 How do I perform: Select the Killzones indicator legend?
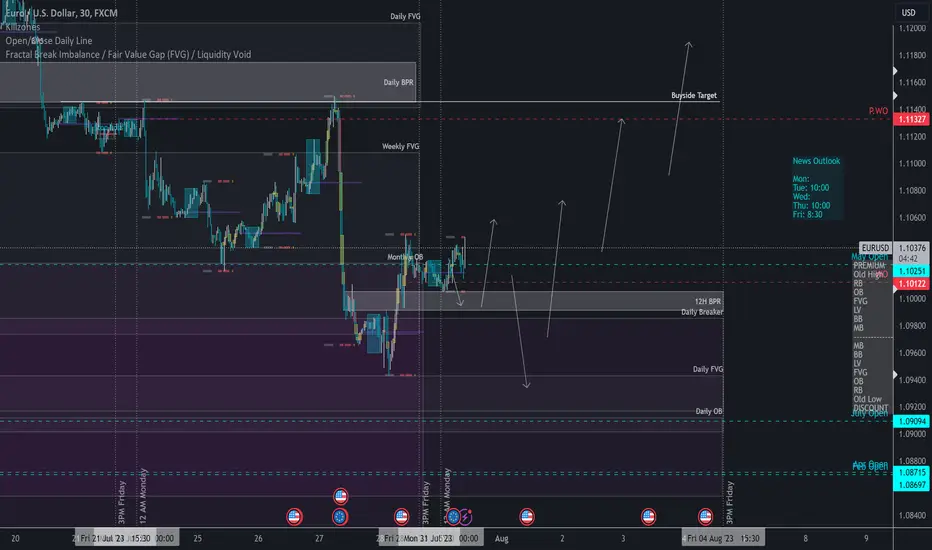click(23, 27)
